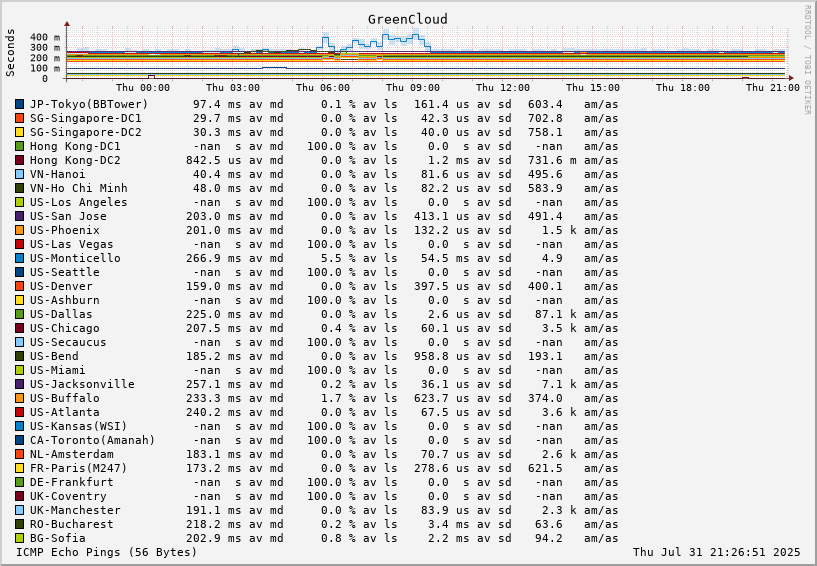Select the 'SG-Singapore-DC2' legend label
817x566 pixels.
point(85,132)
